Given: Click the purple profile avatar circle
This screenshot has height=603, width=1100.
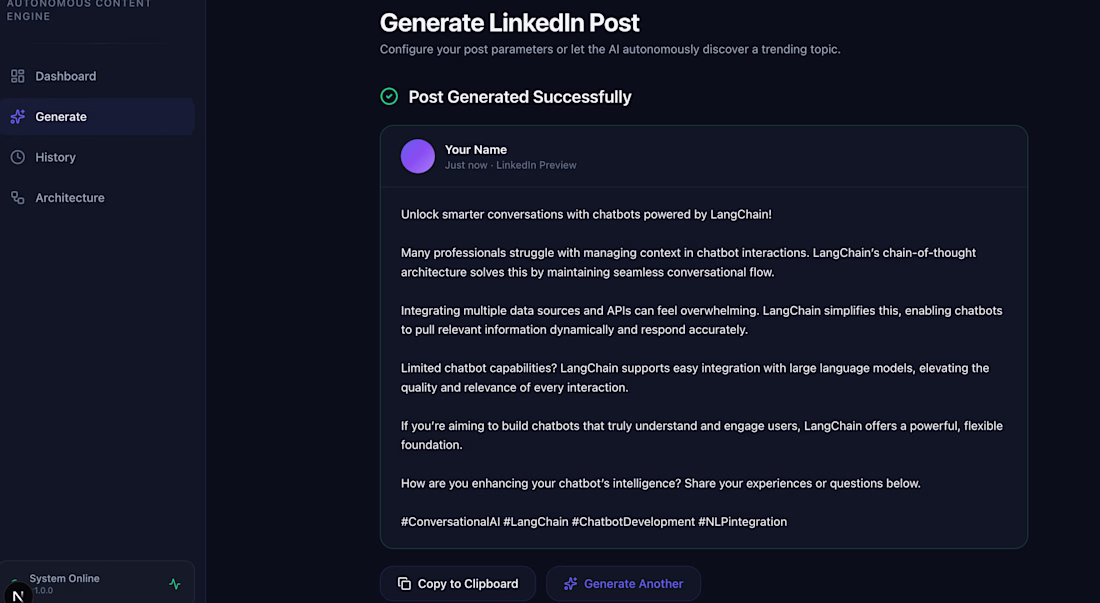Looking at the screenshot, I should 417,156.
